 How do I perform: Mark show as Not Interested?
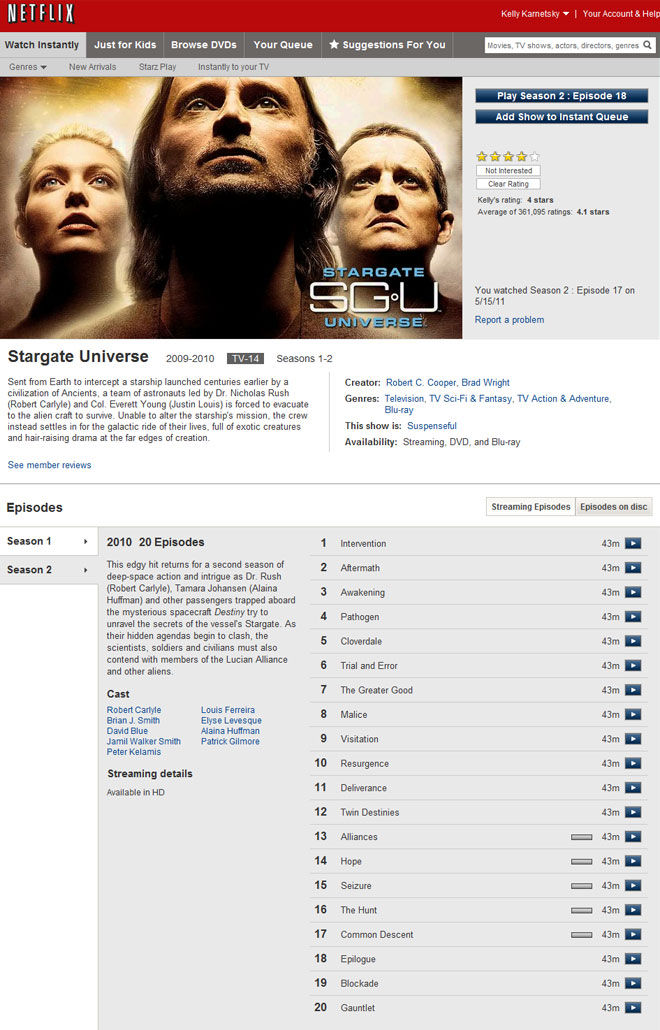tap(508, 171)
